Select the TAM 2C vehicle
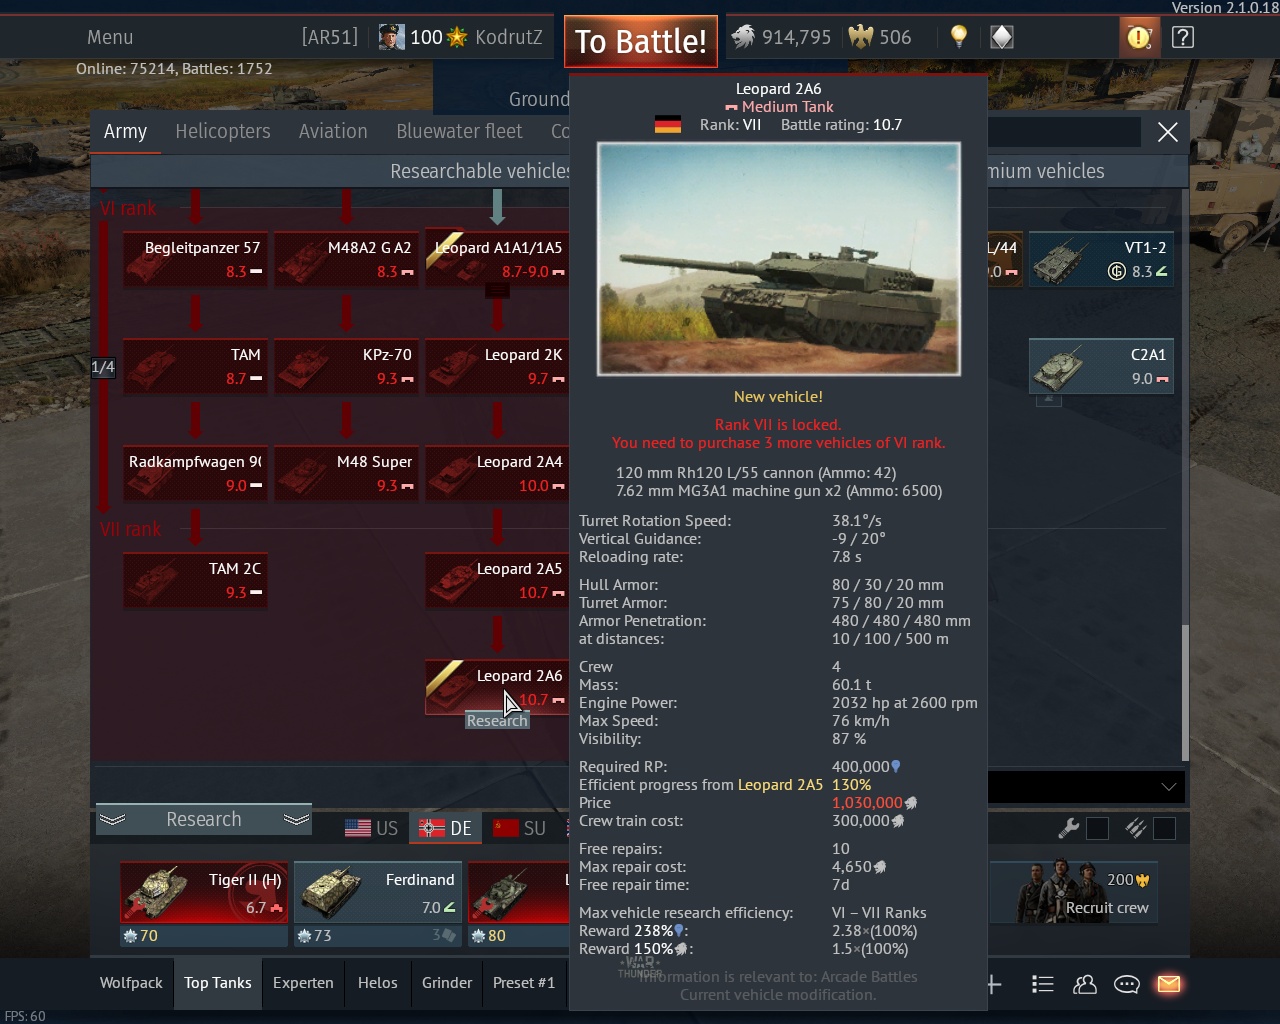The width and height of the screenshot is (1280, 1024). pyautogui.click(x=195, y=580)
